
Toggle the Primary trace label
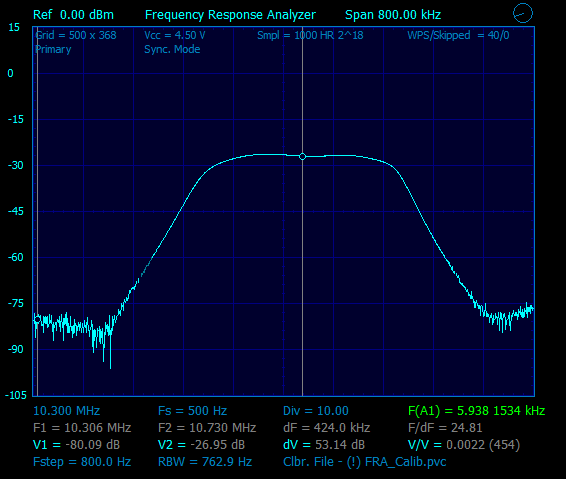(53, 49)
